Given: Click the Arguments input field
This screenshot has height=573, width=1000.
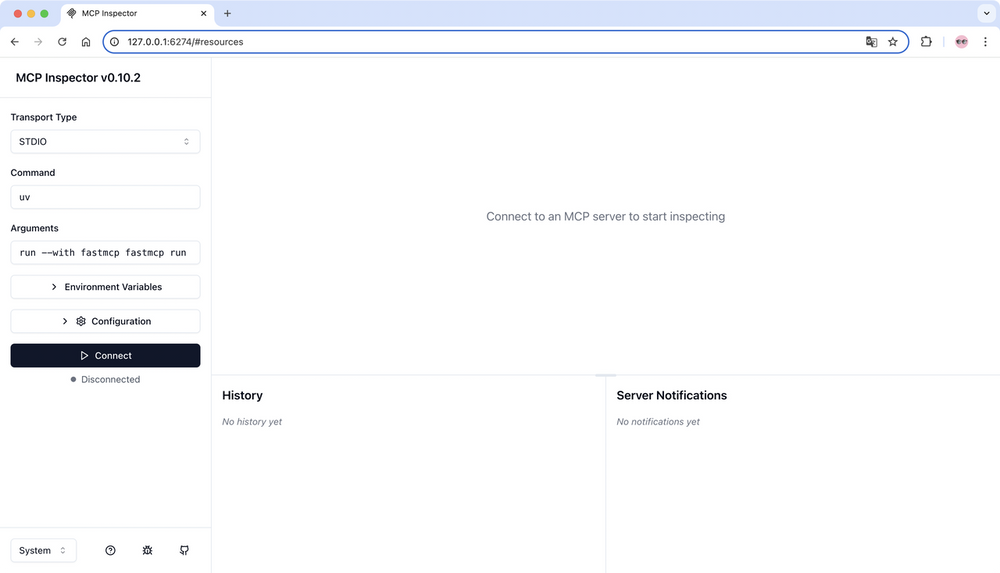Looking at the screenshot, I should coord(105,253).
